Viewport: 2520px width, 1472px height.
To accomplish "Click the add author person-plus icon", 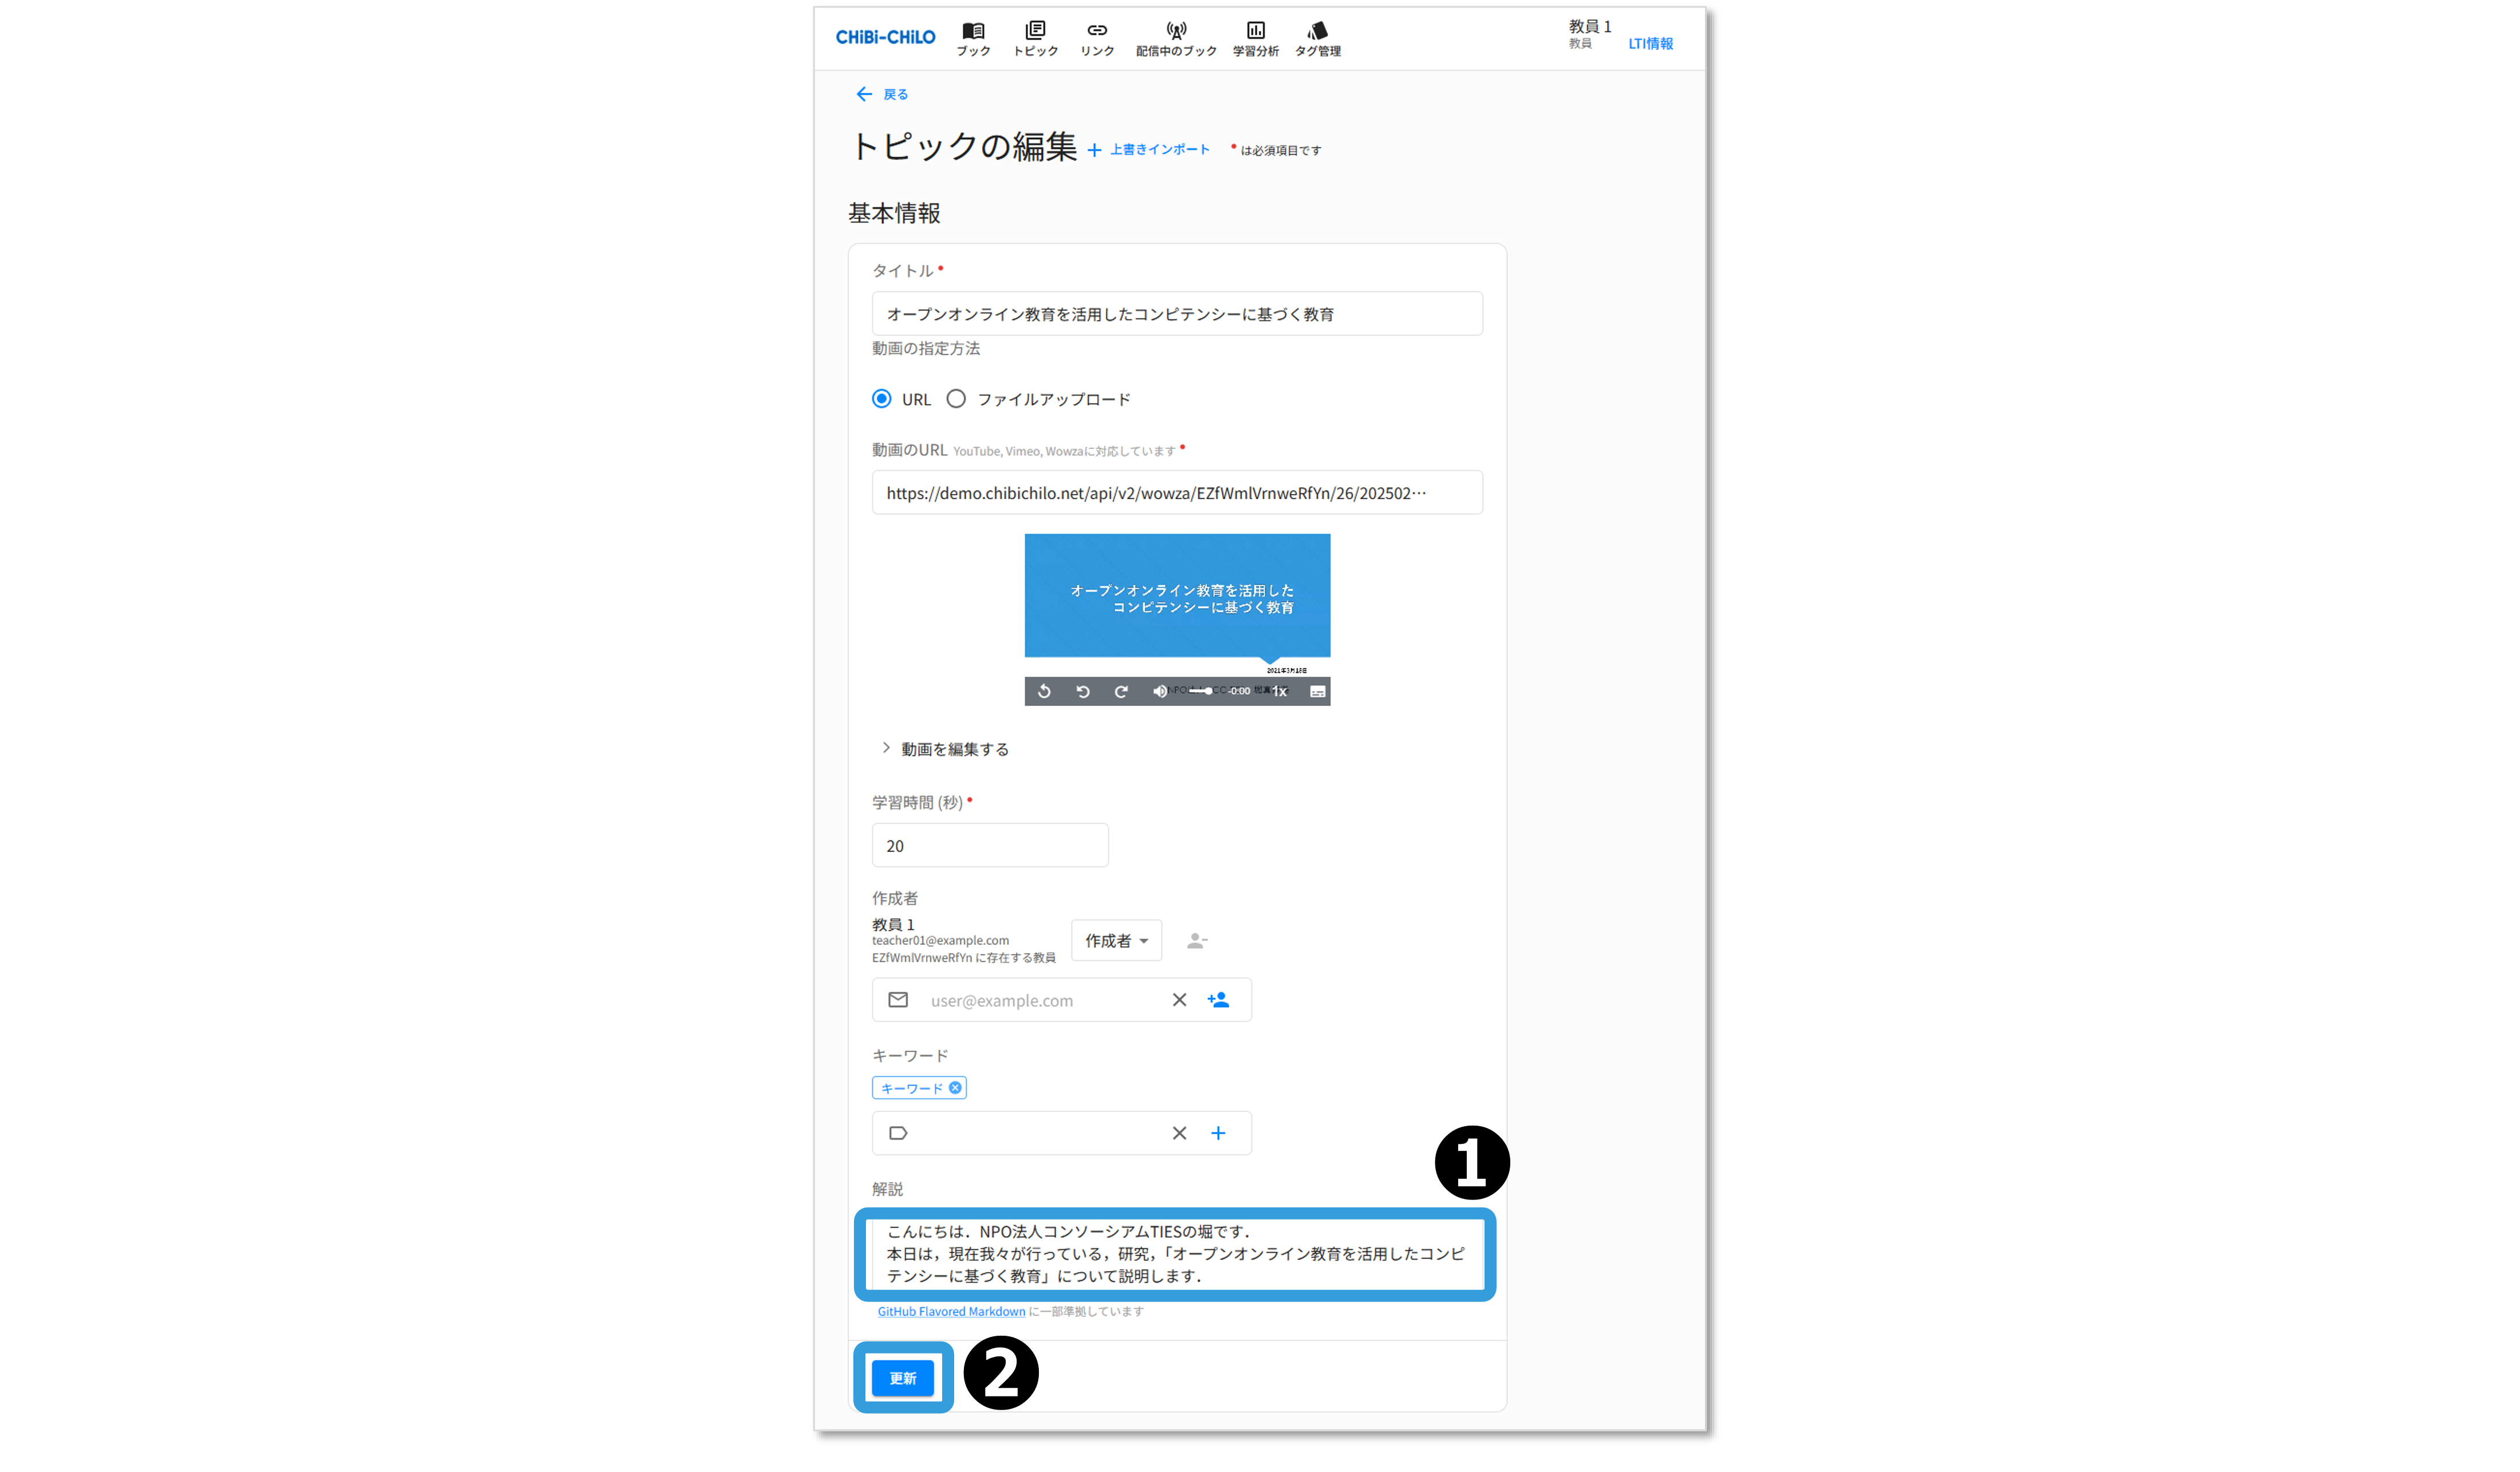I will [x=1217, y=1000].
